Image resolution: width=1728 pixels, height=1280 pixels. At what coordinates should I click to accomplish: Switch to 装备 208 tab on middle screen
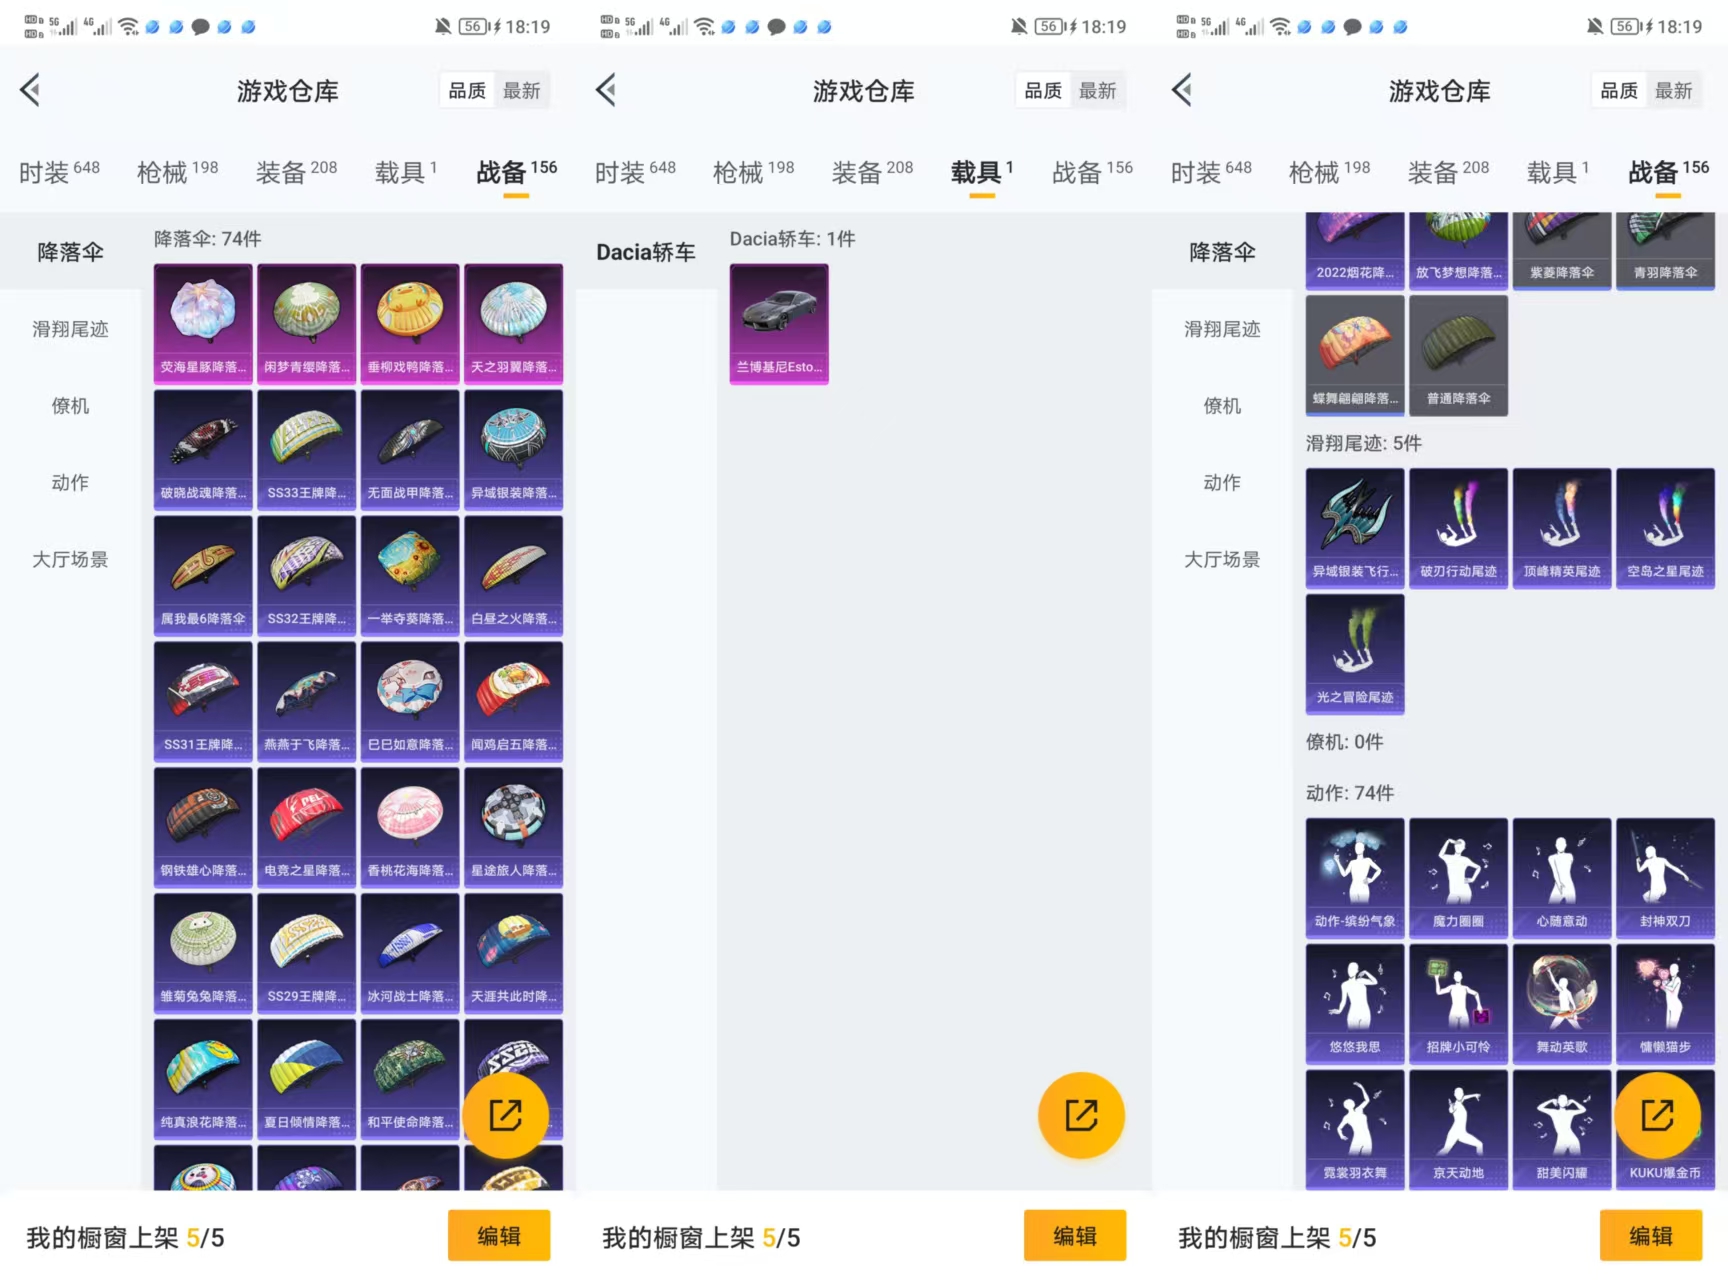point(873,172)
